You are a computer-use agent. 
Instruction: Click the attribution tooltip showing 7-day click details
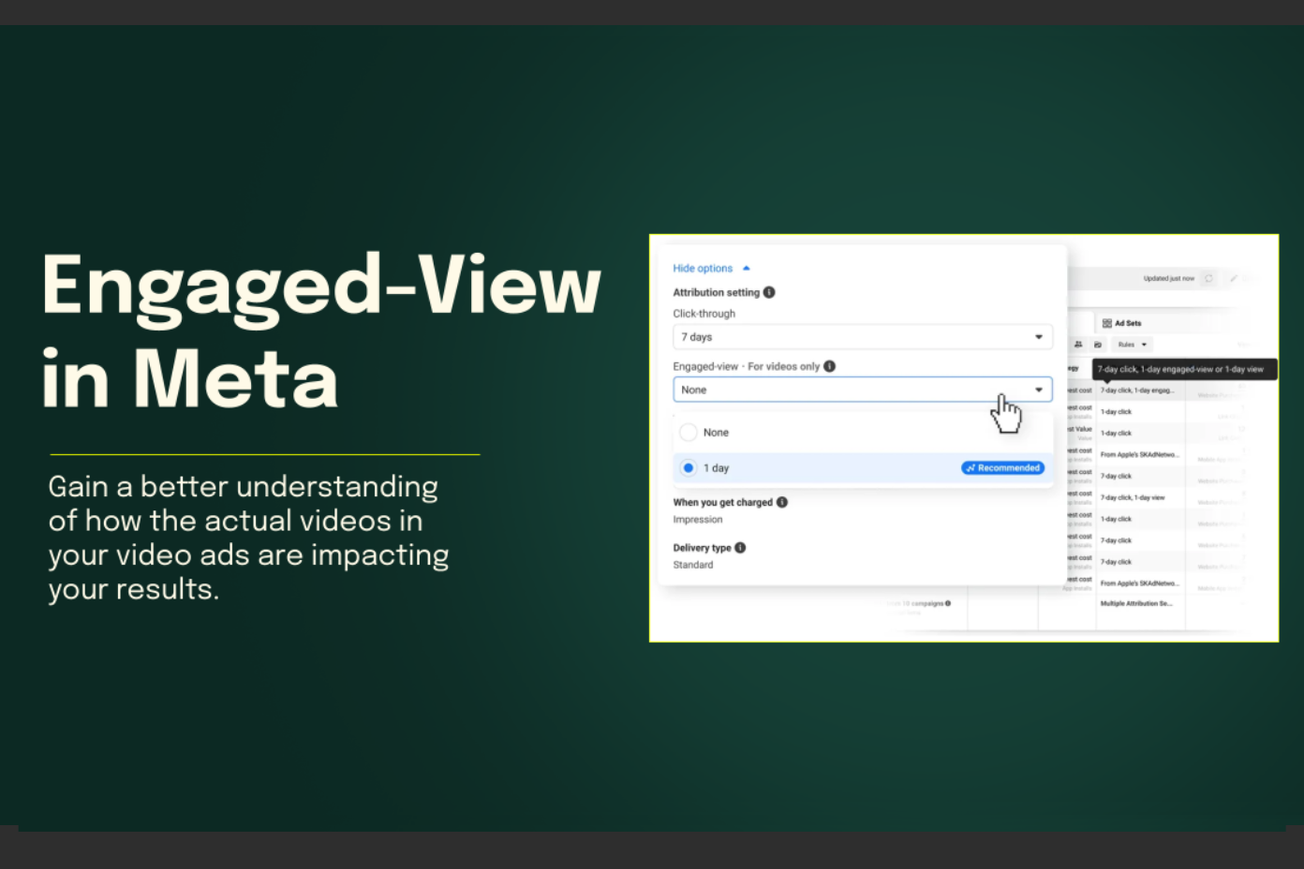pyautogui.click(x=1180, y=371)
